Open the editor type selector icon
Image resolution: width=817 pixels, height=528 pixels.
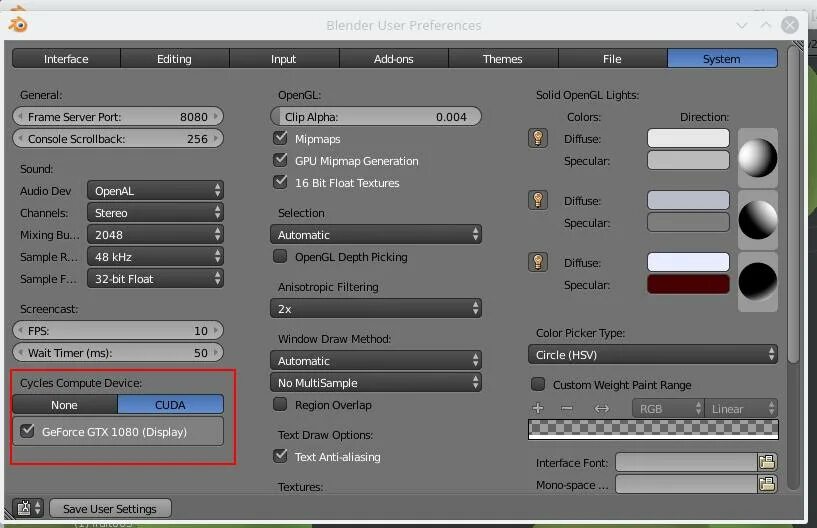[29, 508]
